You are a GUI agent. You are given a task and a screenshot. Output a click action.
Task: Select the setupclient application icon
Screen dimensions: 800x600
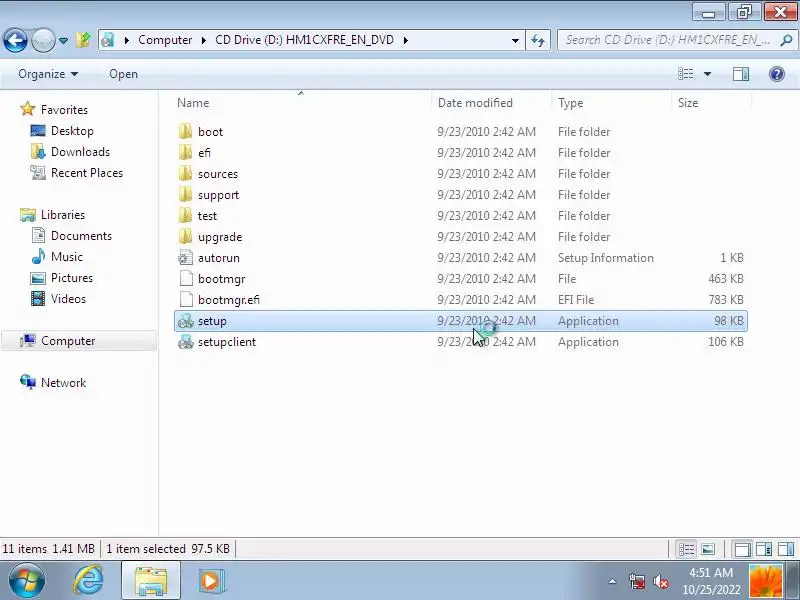click(186, 342)
